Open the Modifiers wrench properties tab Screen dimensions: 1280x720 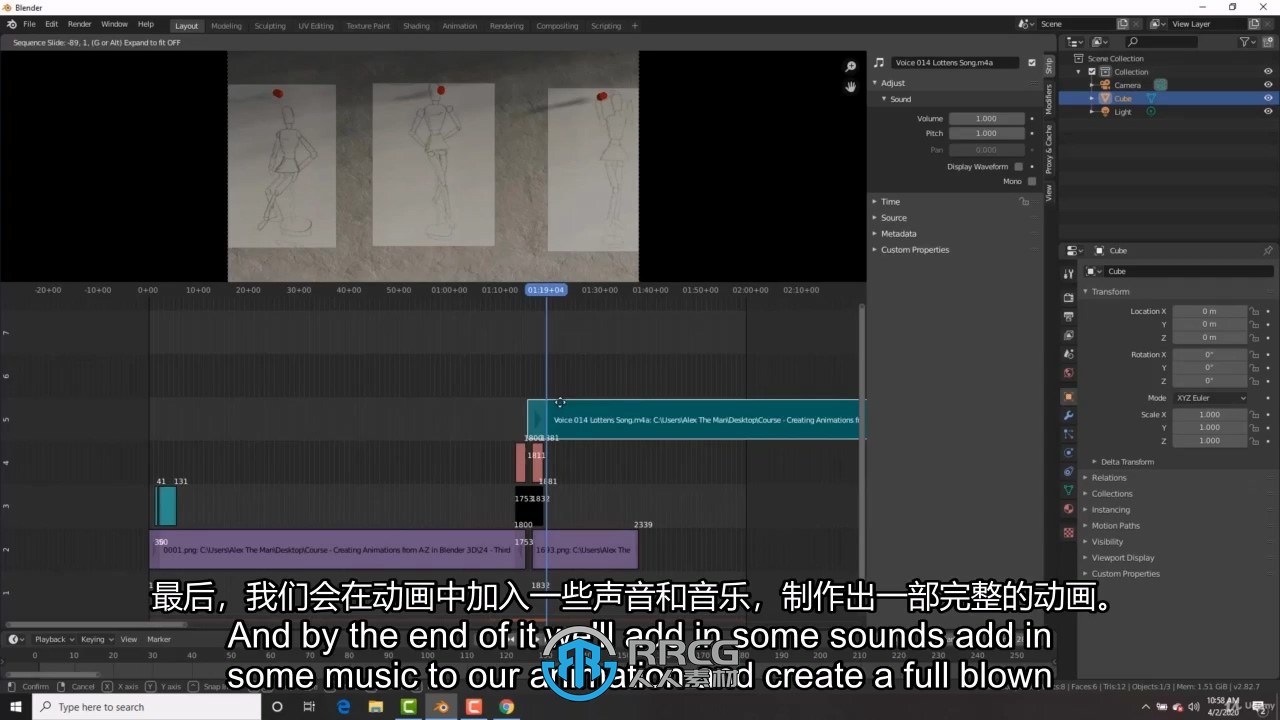(x=1068, y=415)
